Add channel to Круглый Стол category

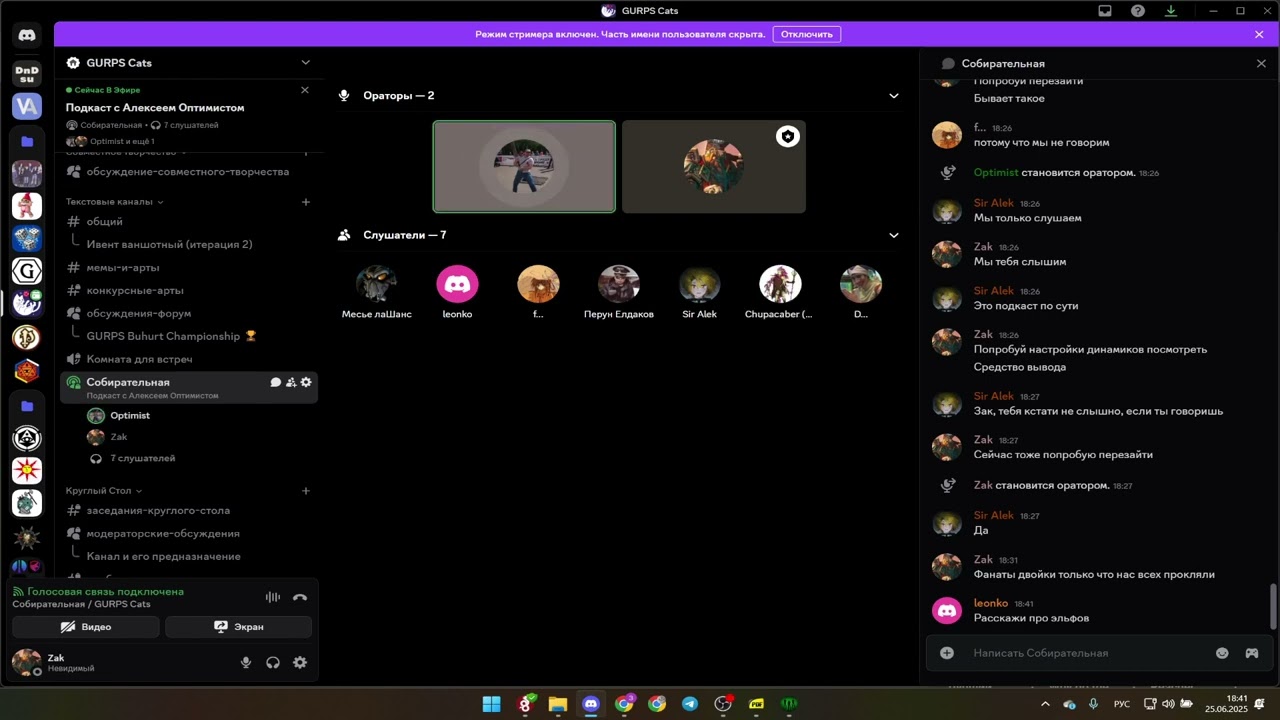click(x=306, y=491)
